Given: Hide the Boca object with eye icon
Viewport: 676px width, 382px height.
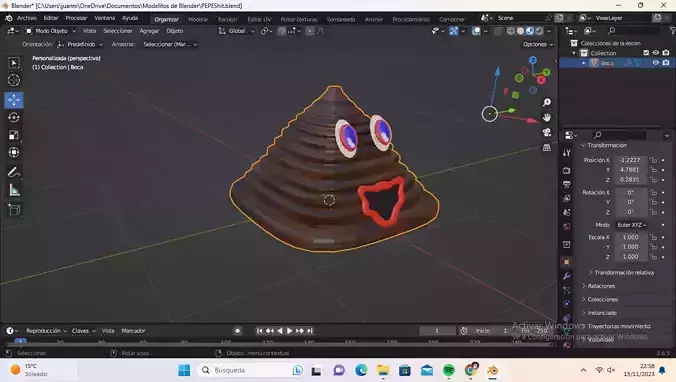Looking at the screenshot, I should [x=656, y=63].
